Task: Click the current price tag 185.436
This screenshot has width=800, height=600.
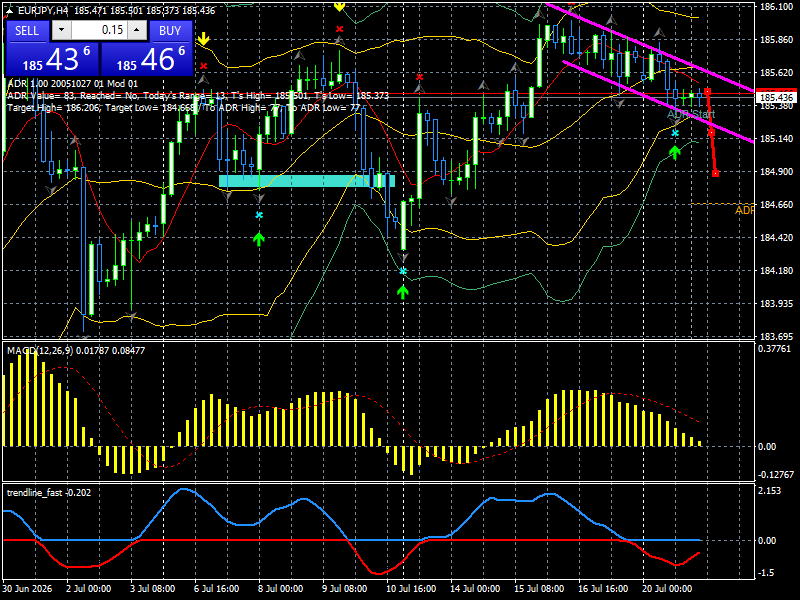Action: tap(777, 97)
